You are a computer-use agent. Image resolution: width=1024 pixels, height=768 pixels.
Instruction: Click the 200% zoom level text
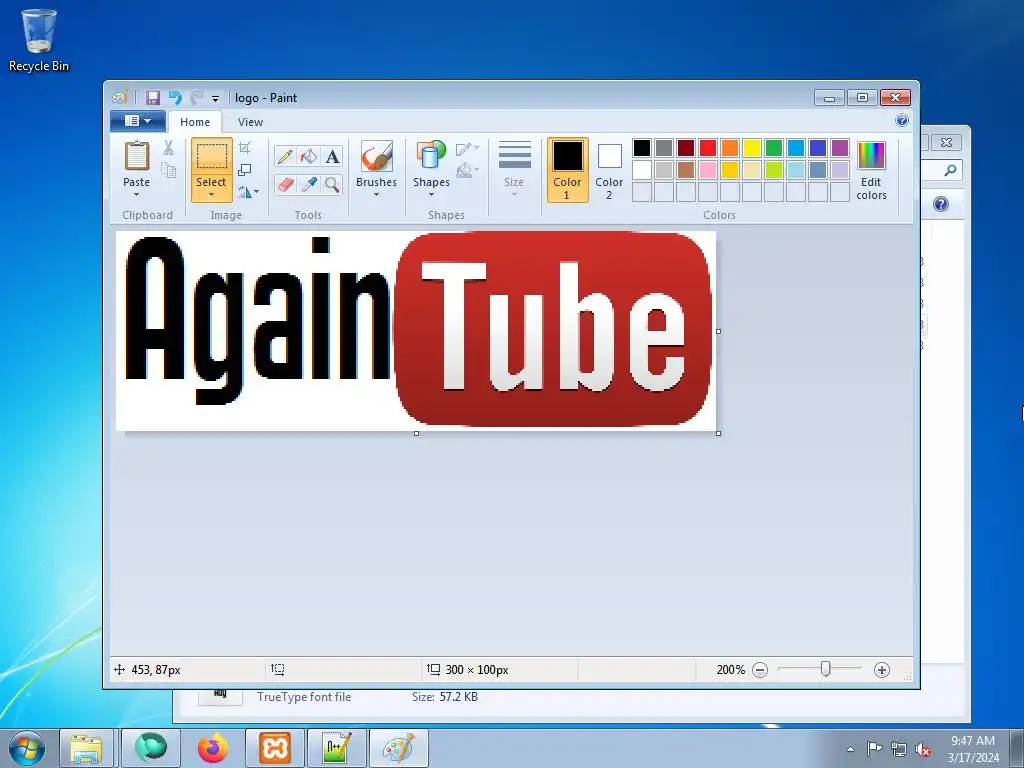click(730, 669)
